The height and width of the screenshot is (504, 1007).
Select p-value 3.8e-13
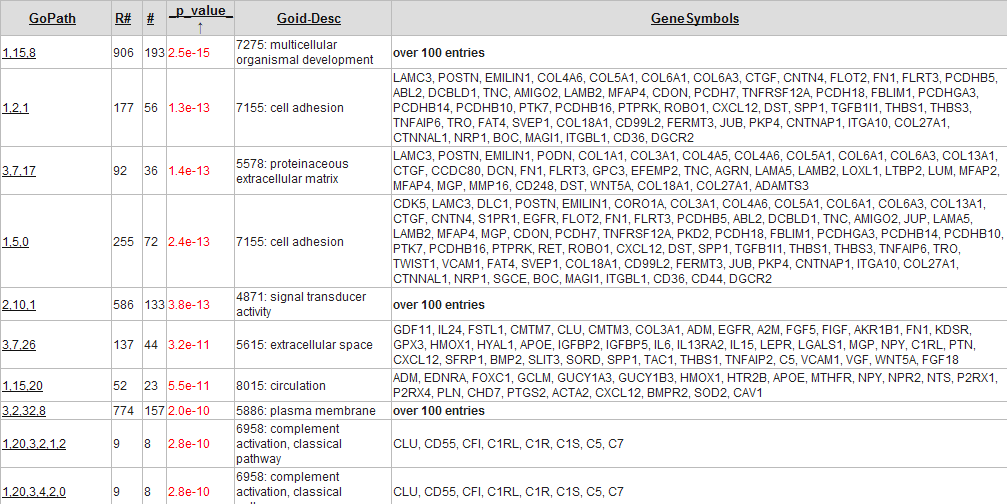pos(188,304)
